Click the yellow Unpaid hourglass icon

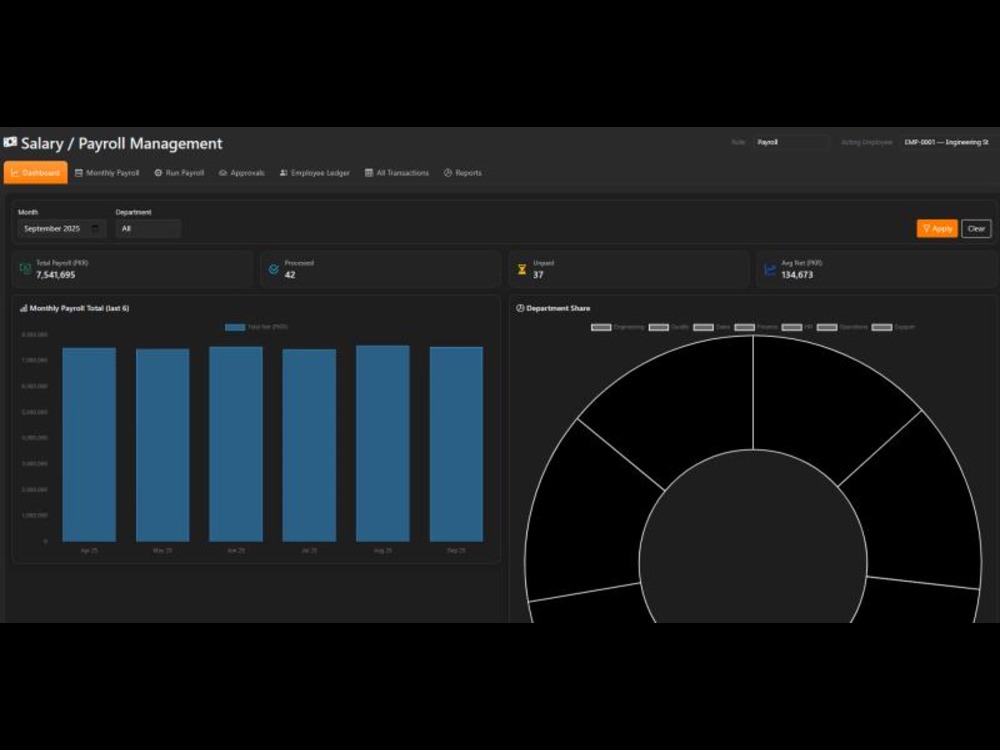point(522,269)
